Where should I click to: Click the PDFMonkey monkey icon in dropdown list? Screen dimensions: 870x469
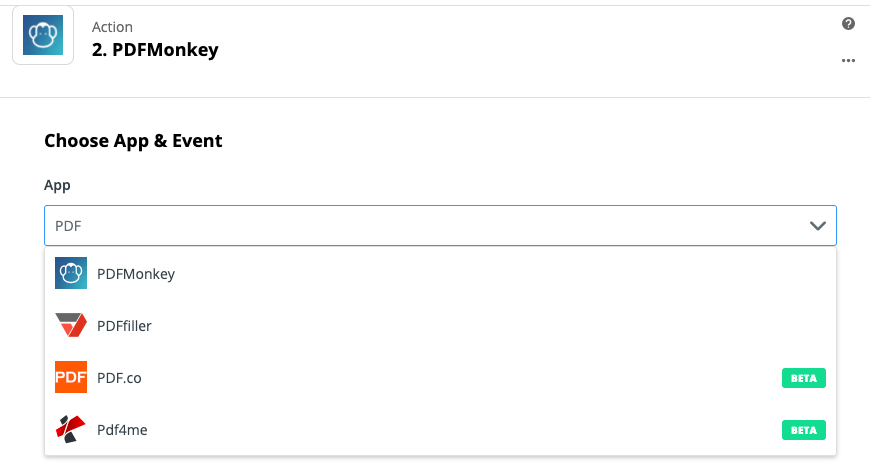[x=71, y=273]
